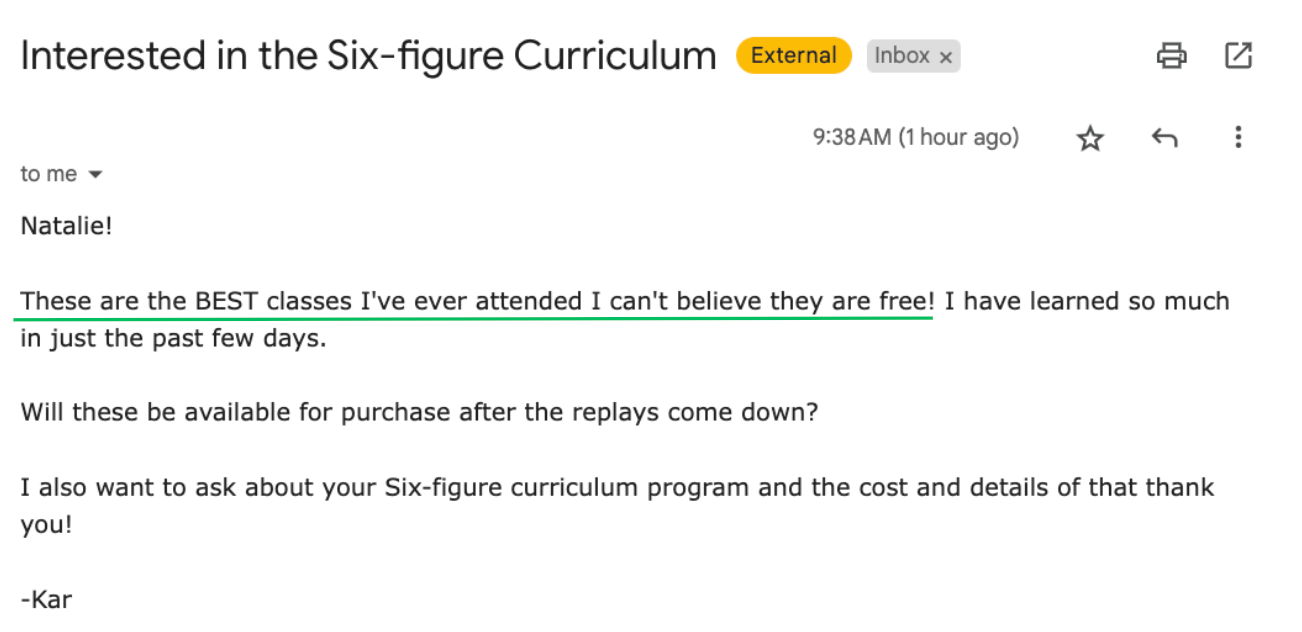
Task: Click the Inbox label tag
Action: pyautogui.click(x=902, y=56)
